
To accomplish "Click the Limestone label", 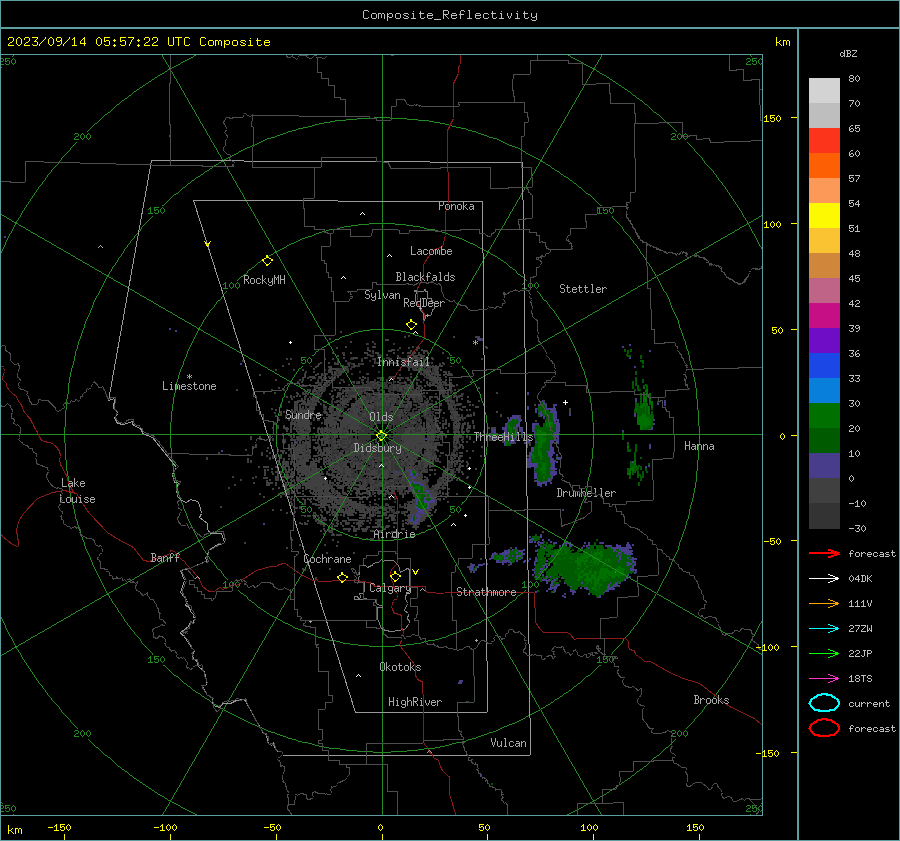I will (189, 386).
